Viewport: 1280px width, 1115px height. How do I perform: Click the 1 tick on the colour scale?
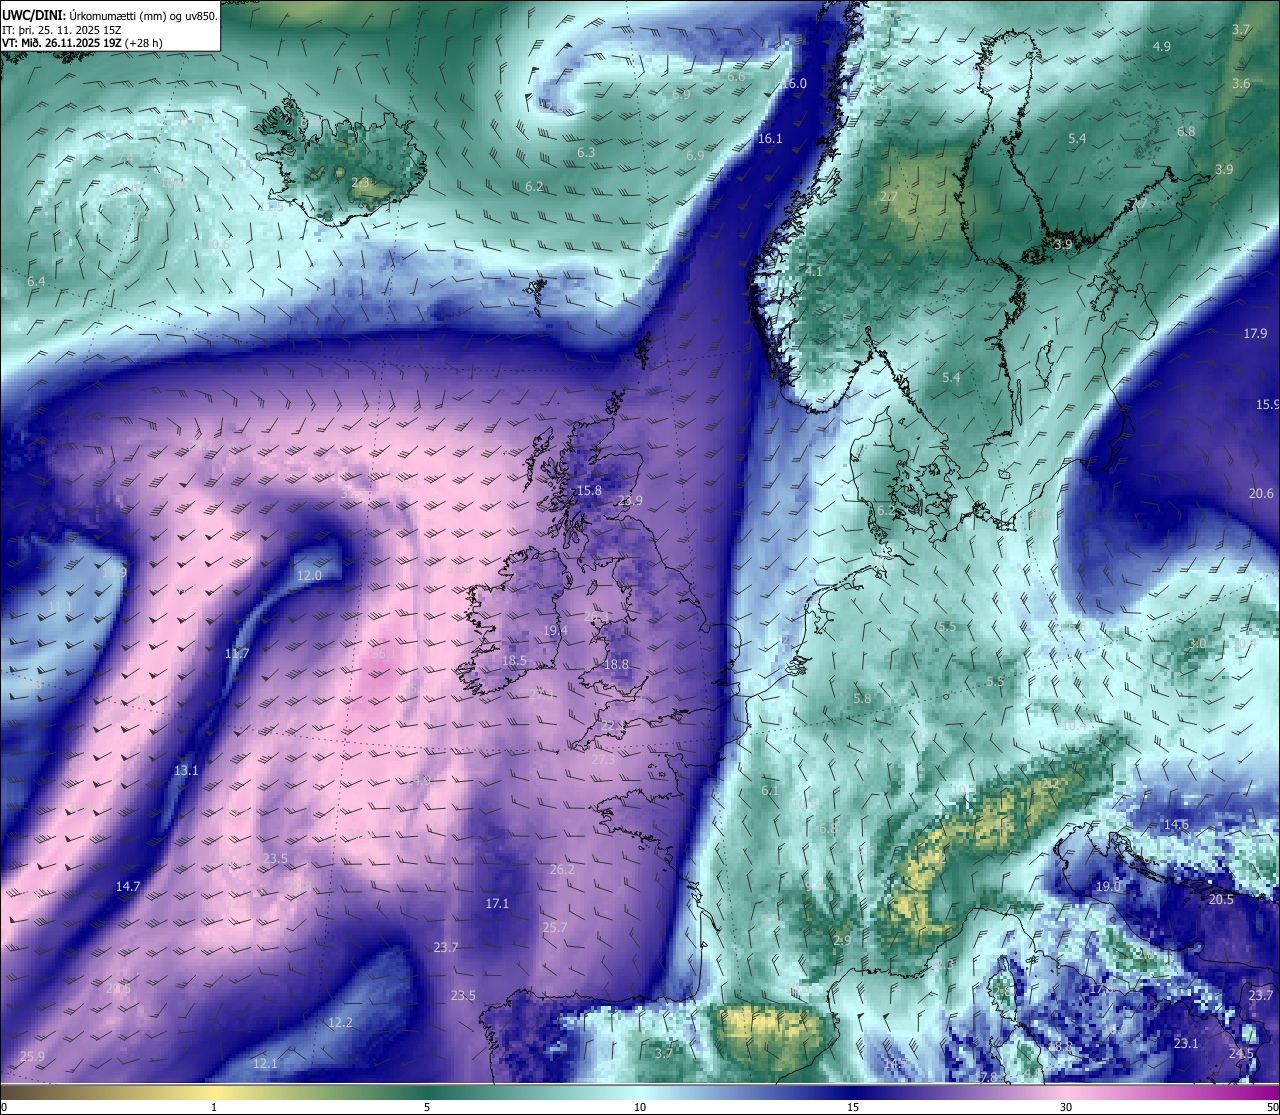coord(214,1107)
